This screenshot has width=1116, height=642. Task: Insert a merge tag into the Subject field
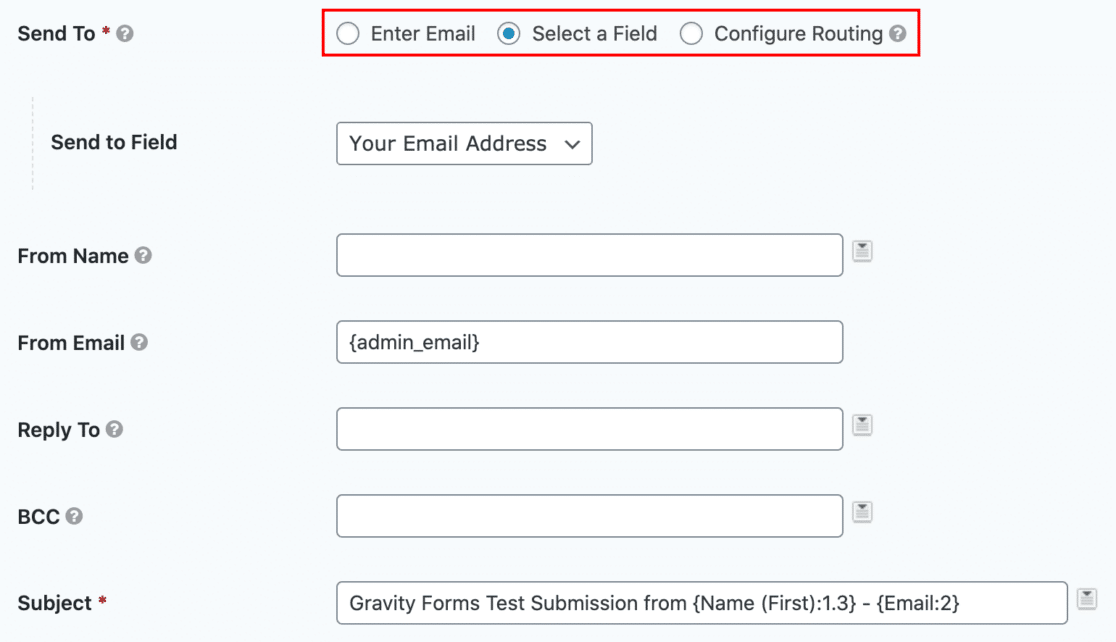click(1086, 598)
